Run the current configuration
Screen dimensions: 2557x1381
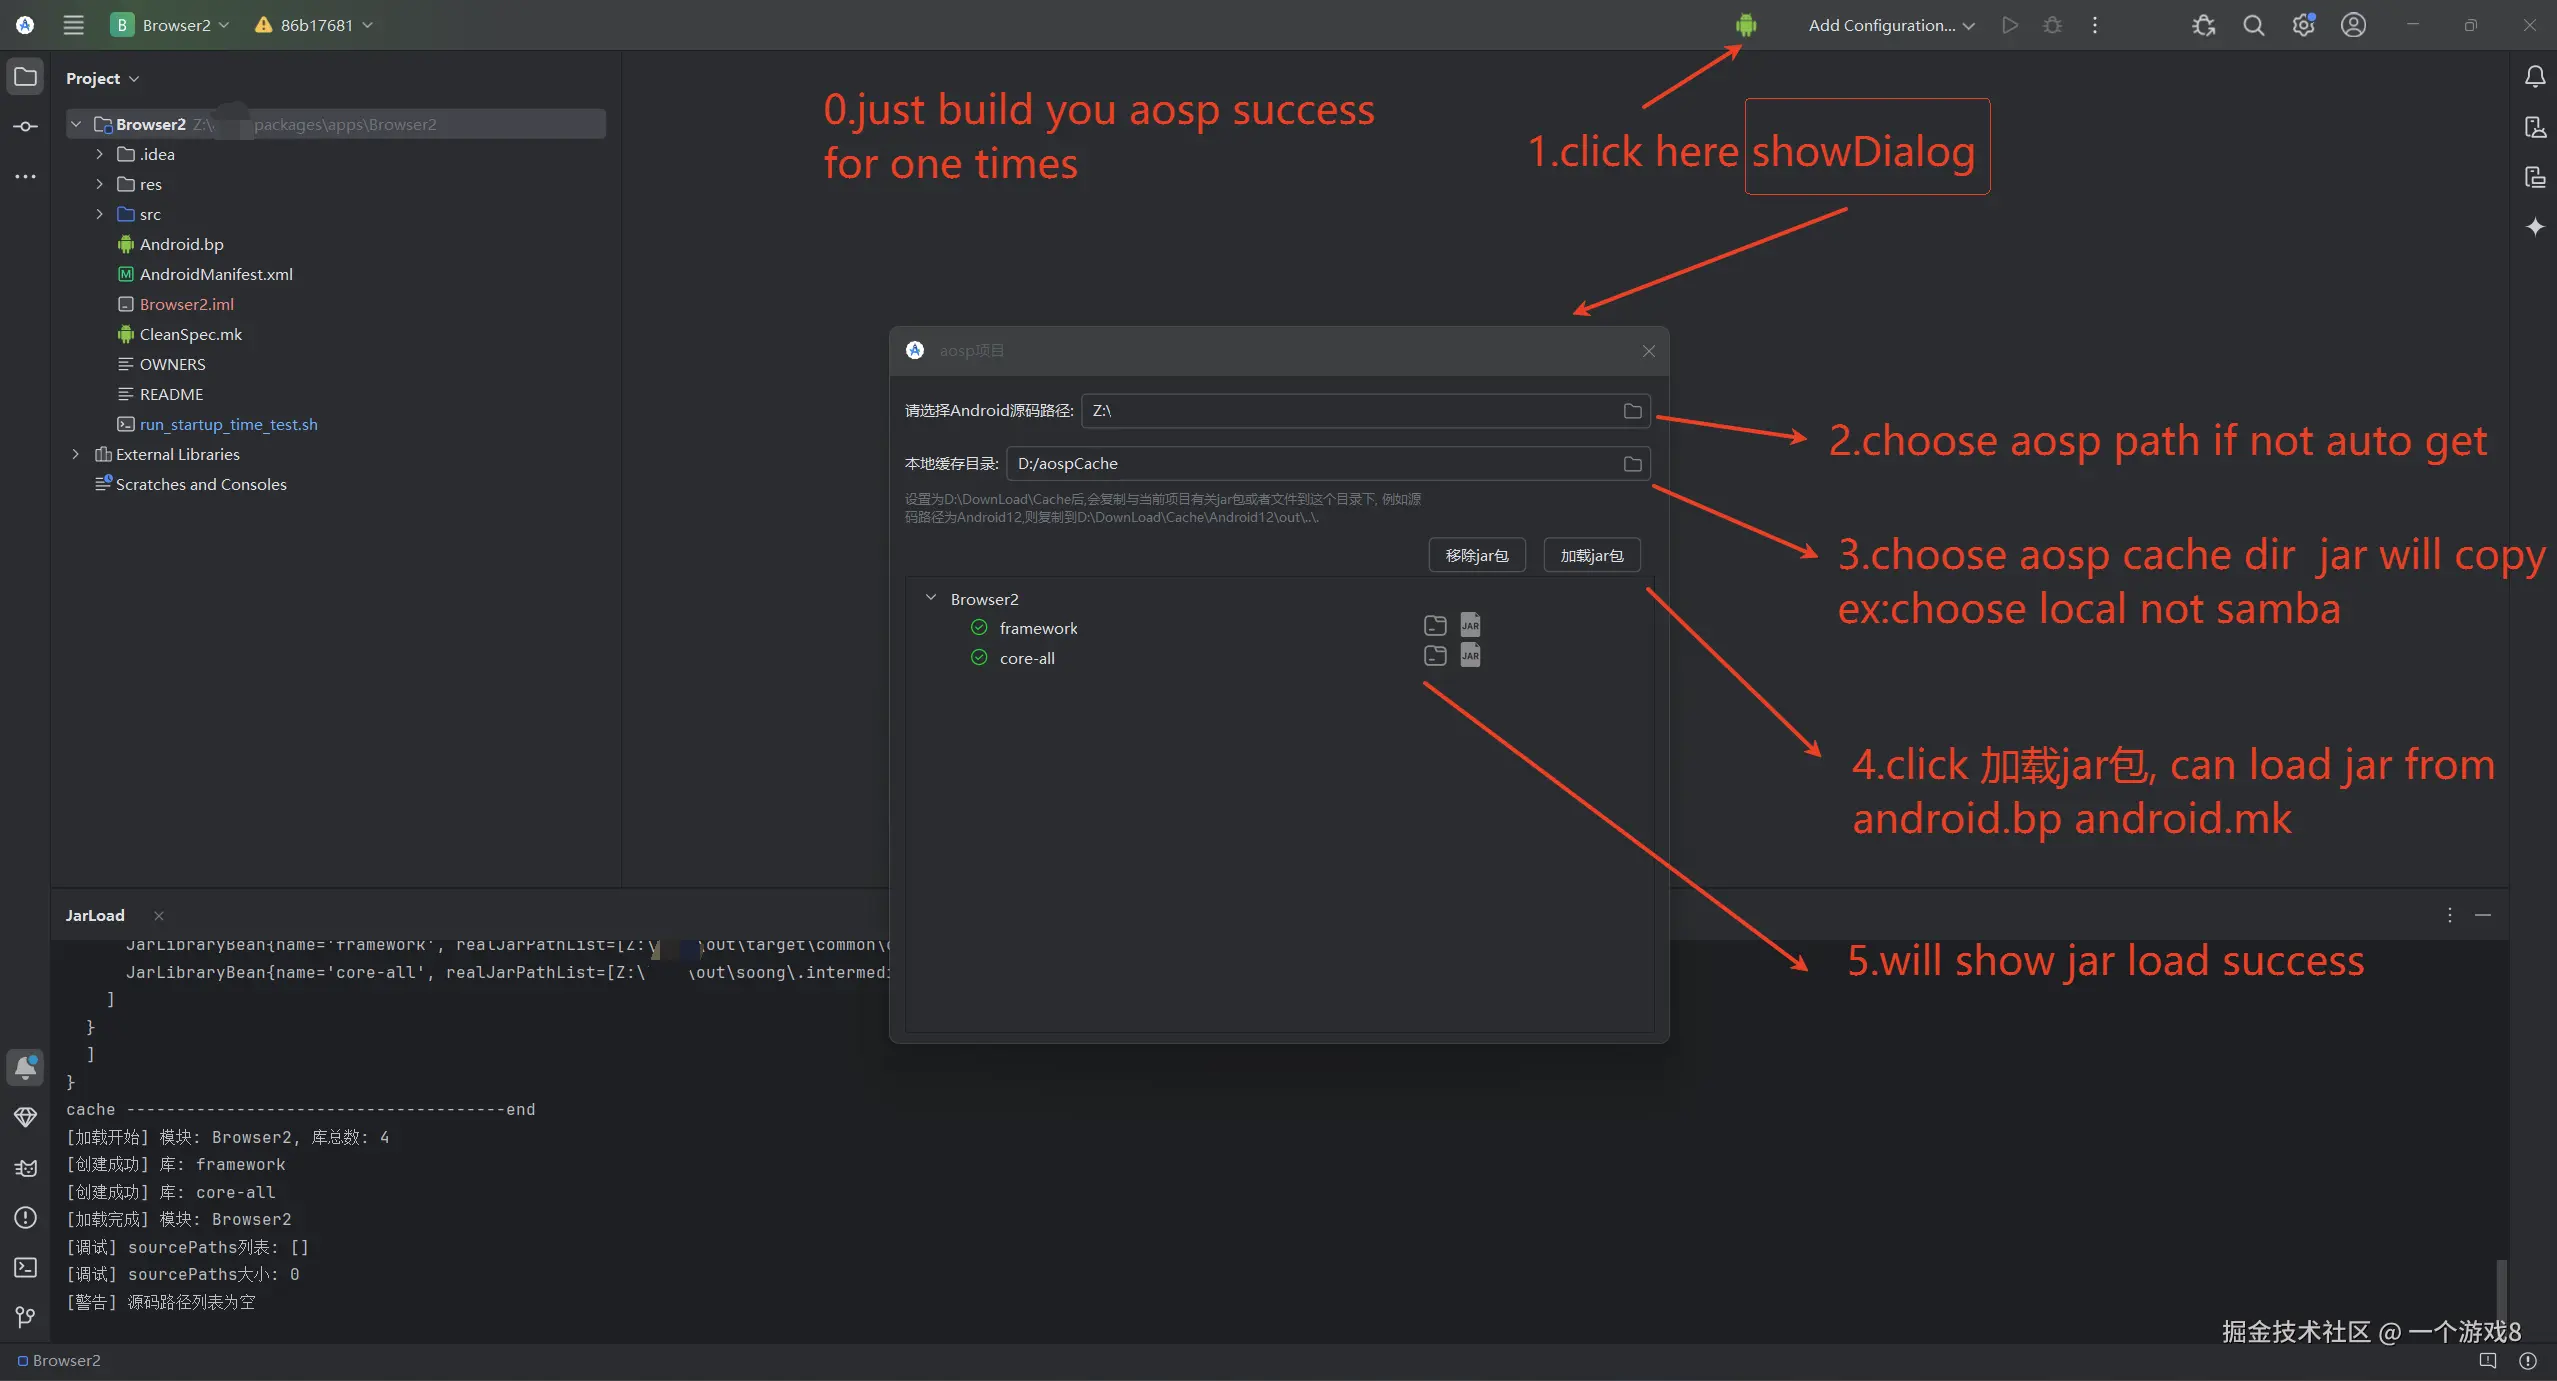pyautogui.click(x=2010, y=25)
